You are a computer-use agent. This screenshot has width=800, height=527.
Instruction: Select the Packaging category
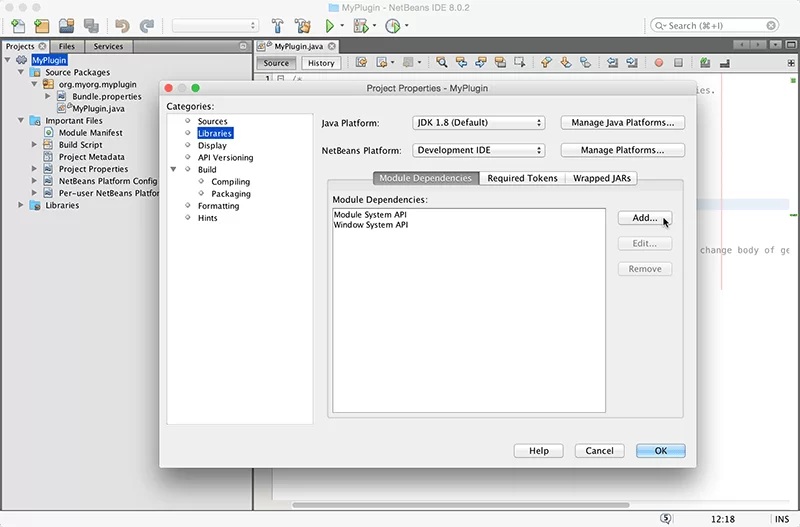click(231, 194)
